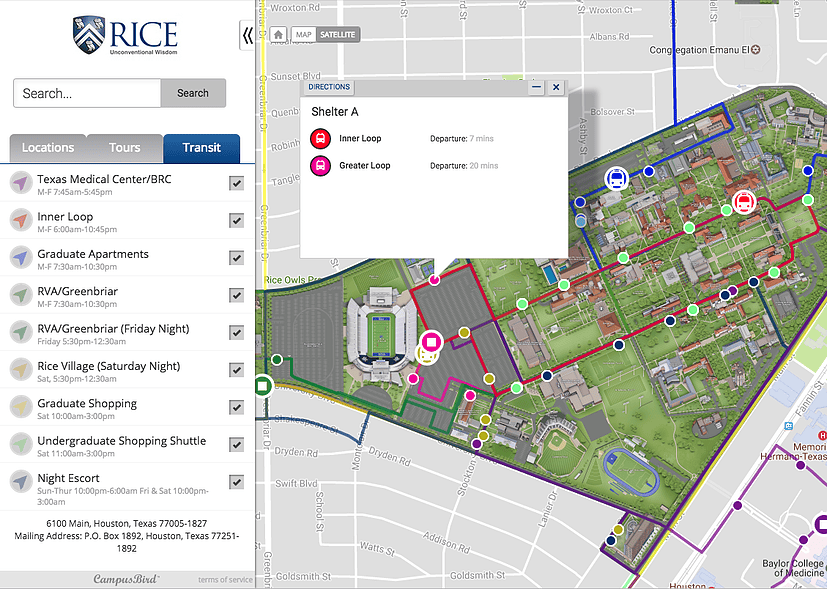Collapse the sidebar with the double-chevron button

[247, 35]
